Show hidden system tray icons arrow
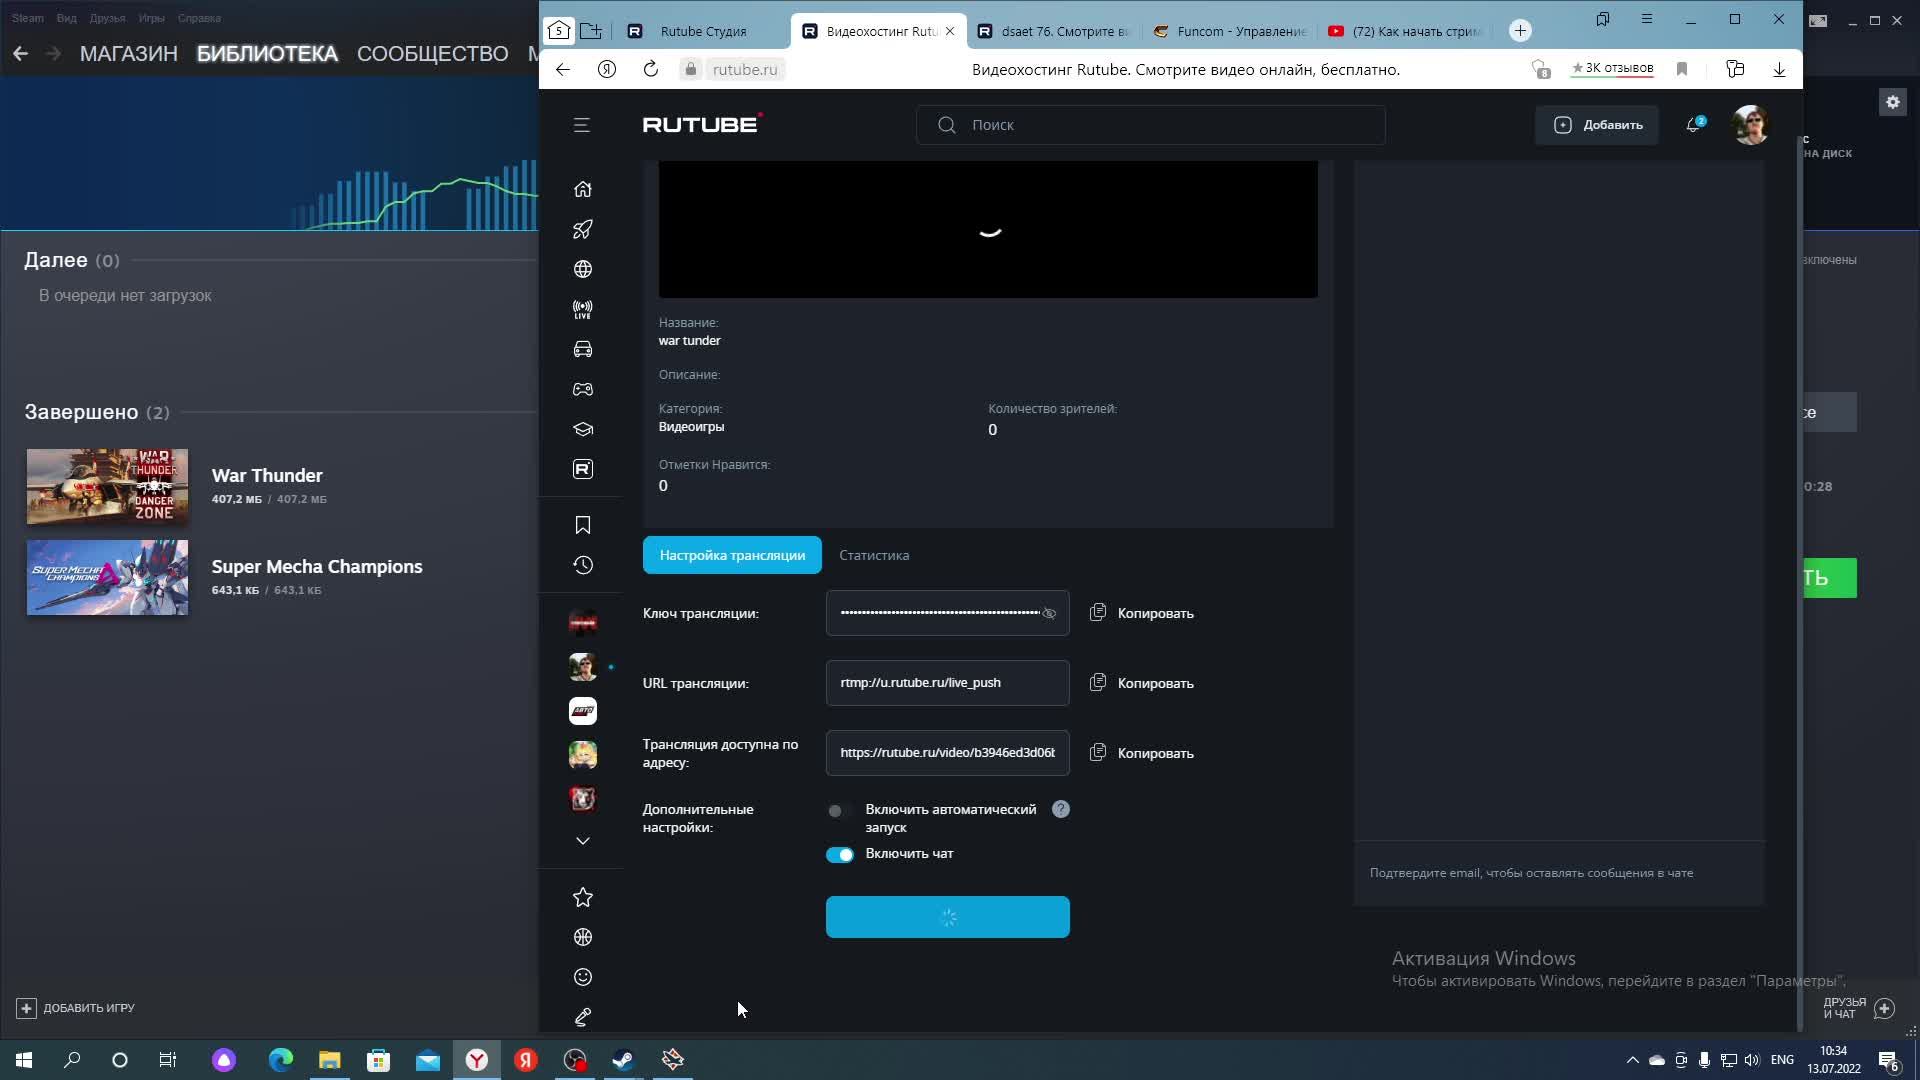The width and height of the screenshot is (1920, 1080). (1633, 1060)
